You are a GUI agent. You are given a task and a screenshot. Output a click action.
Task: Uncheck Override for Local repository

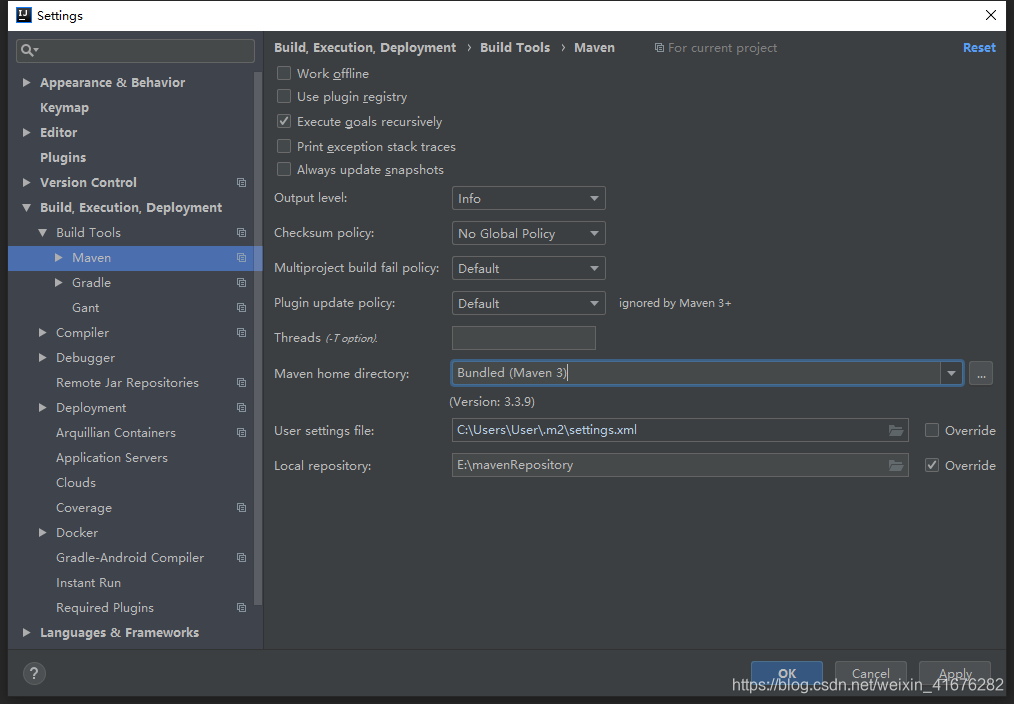tap(932, 465)
